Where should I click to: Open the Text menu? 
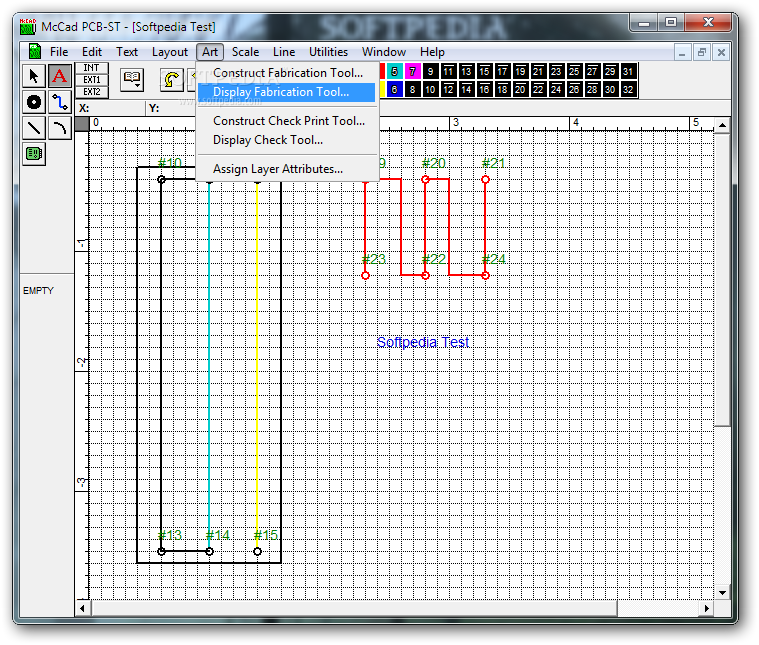click(x=127, y=52)
